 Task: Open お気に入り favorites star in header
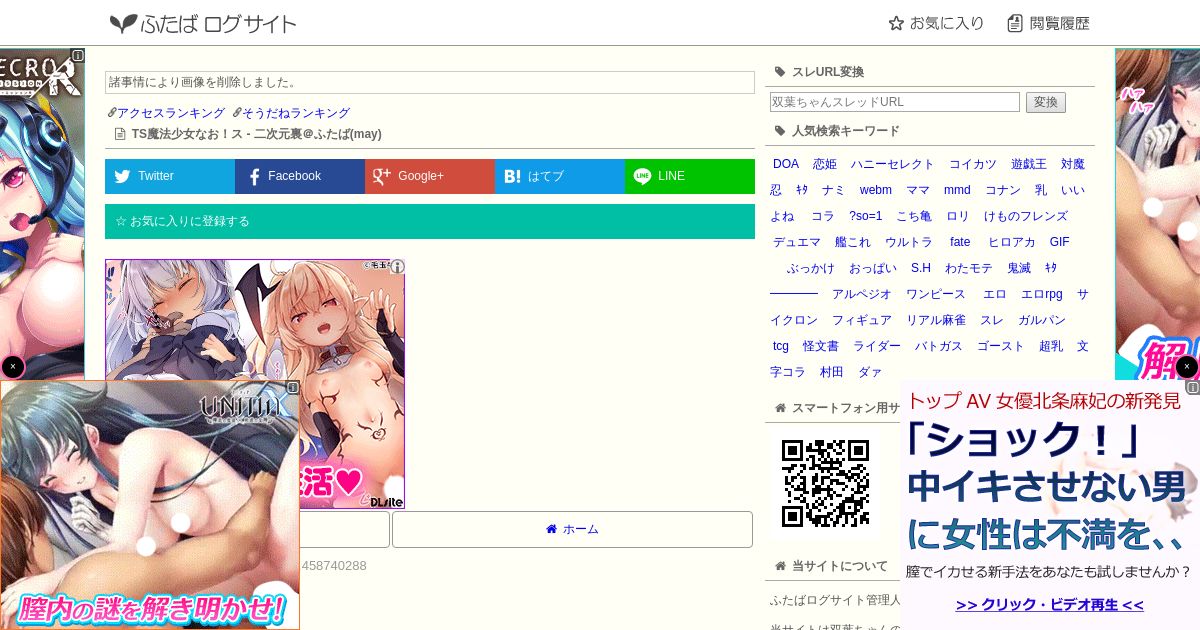pos(936,23)
